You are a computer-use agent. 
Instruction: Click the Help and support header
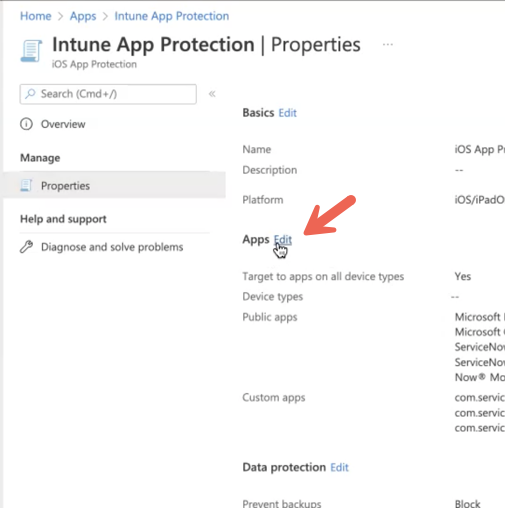pyautogui.click(x=63, y=219)
